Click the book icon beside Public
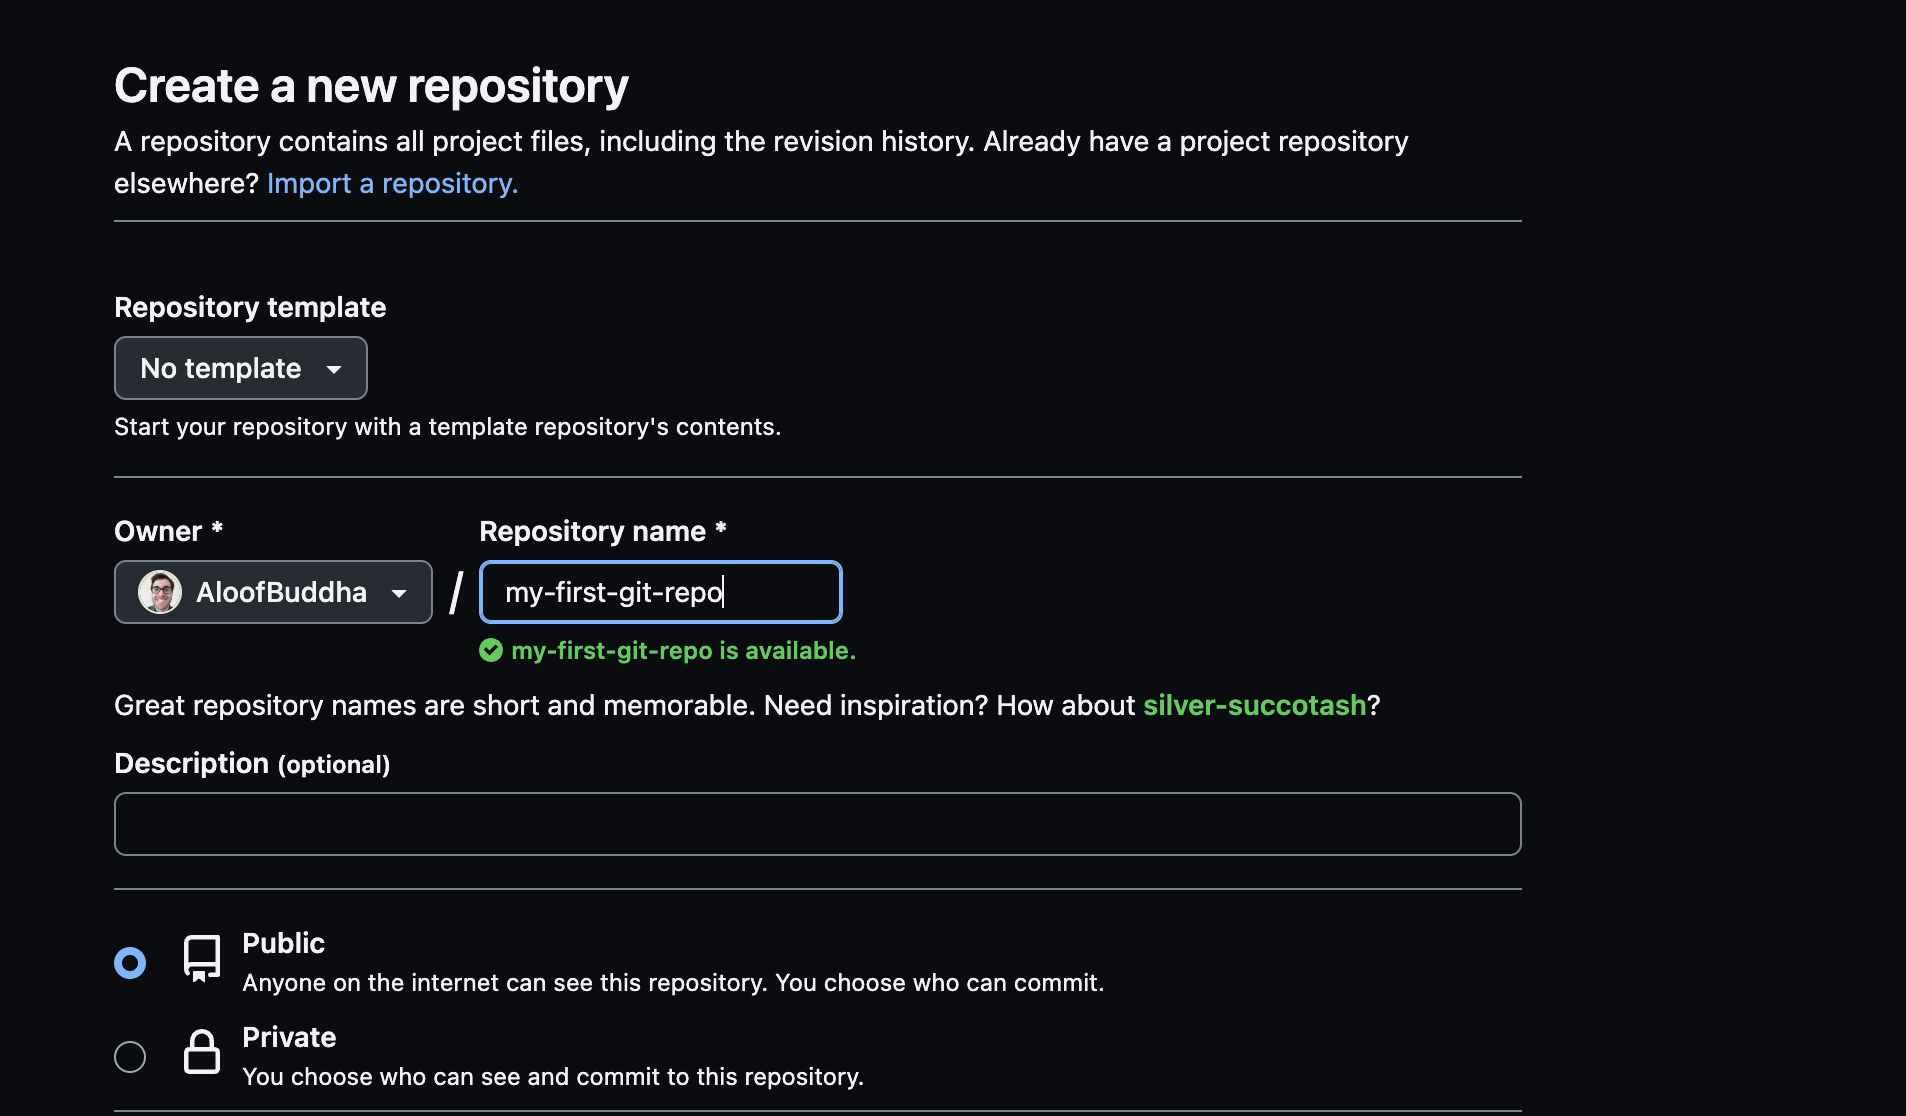This screenshot has height=1116, width=1906. click(202, 960)
